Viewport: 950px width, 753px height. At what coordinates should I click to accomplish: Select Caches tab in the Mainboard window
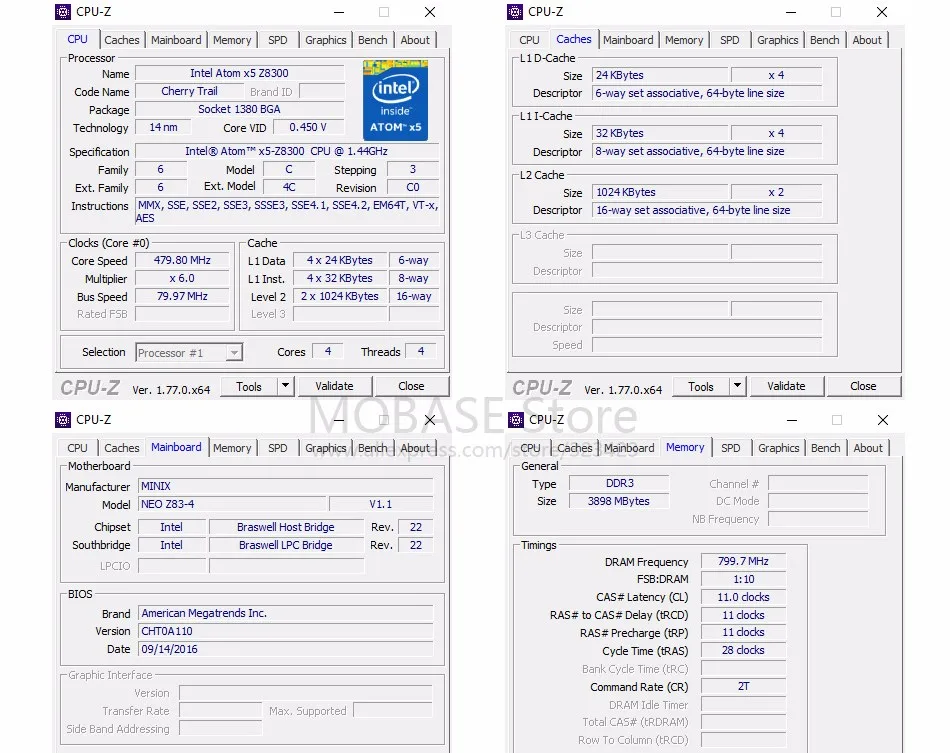122,448
